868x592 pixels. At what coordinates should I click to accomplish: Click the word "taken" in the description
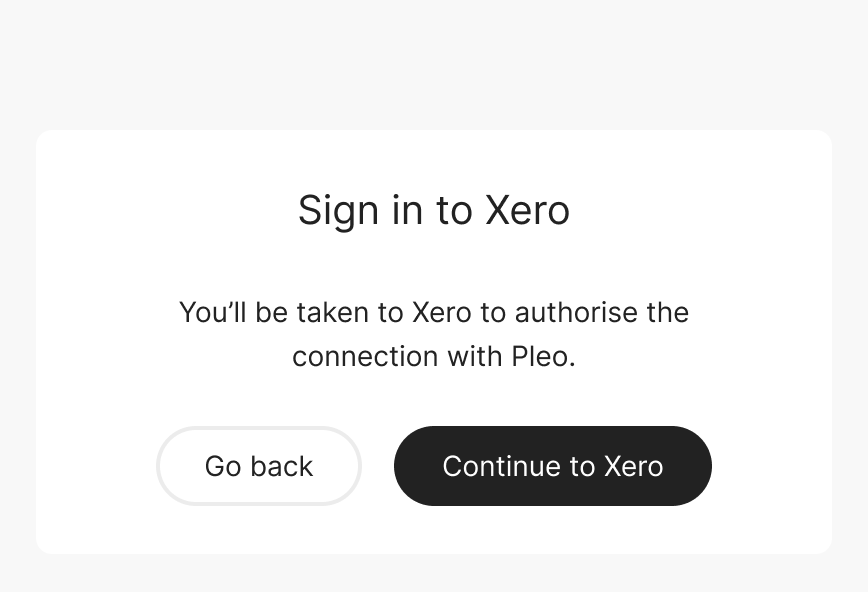335,312
